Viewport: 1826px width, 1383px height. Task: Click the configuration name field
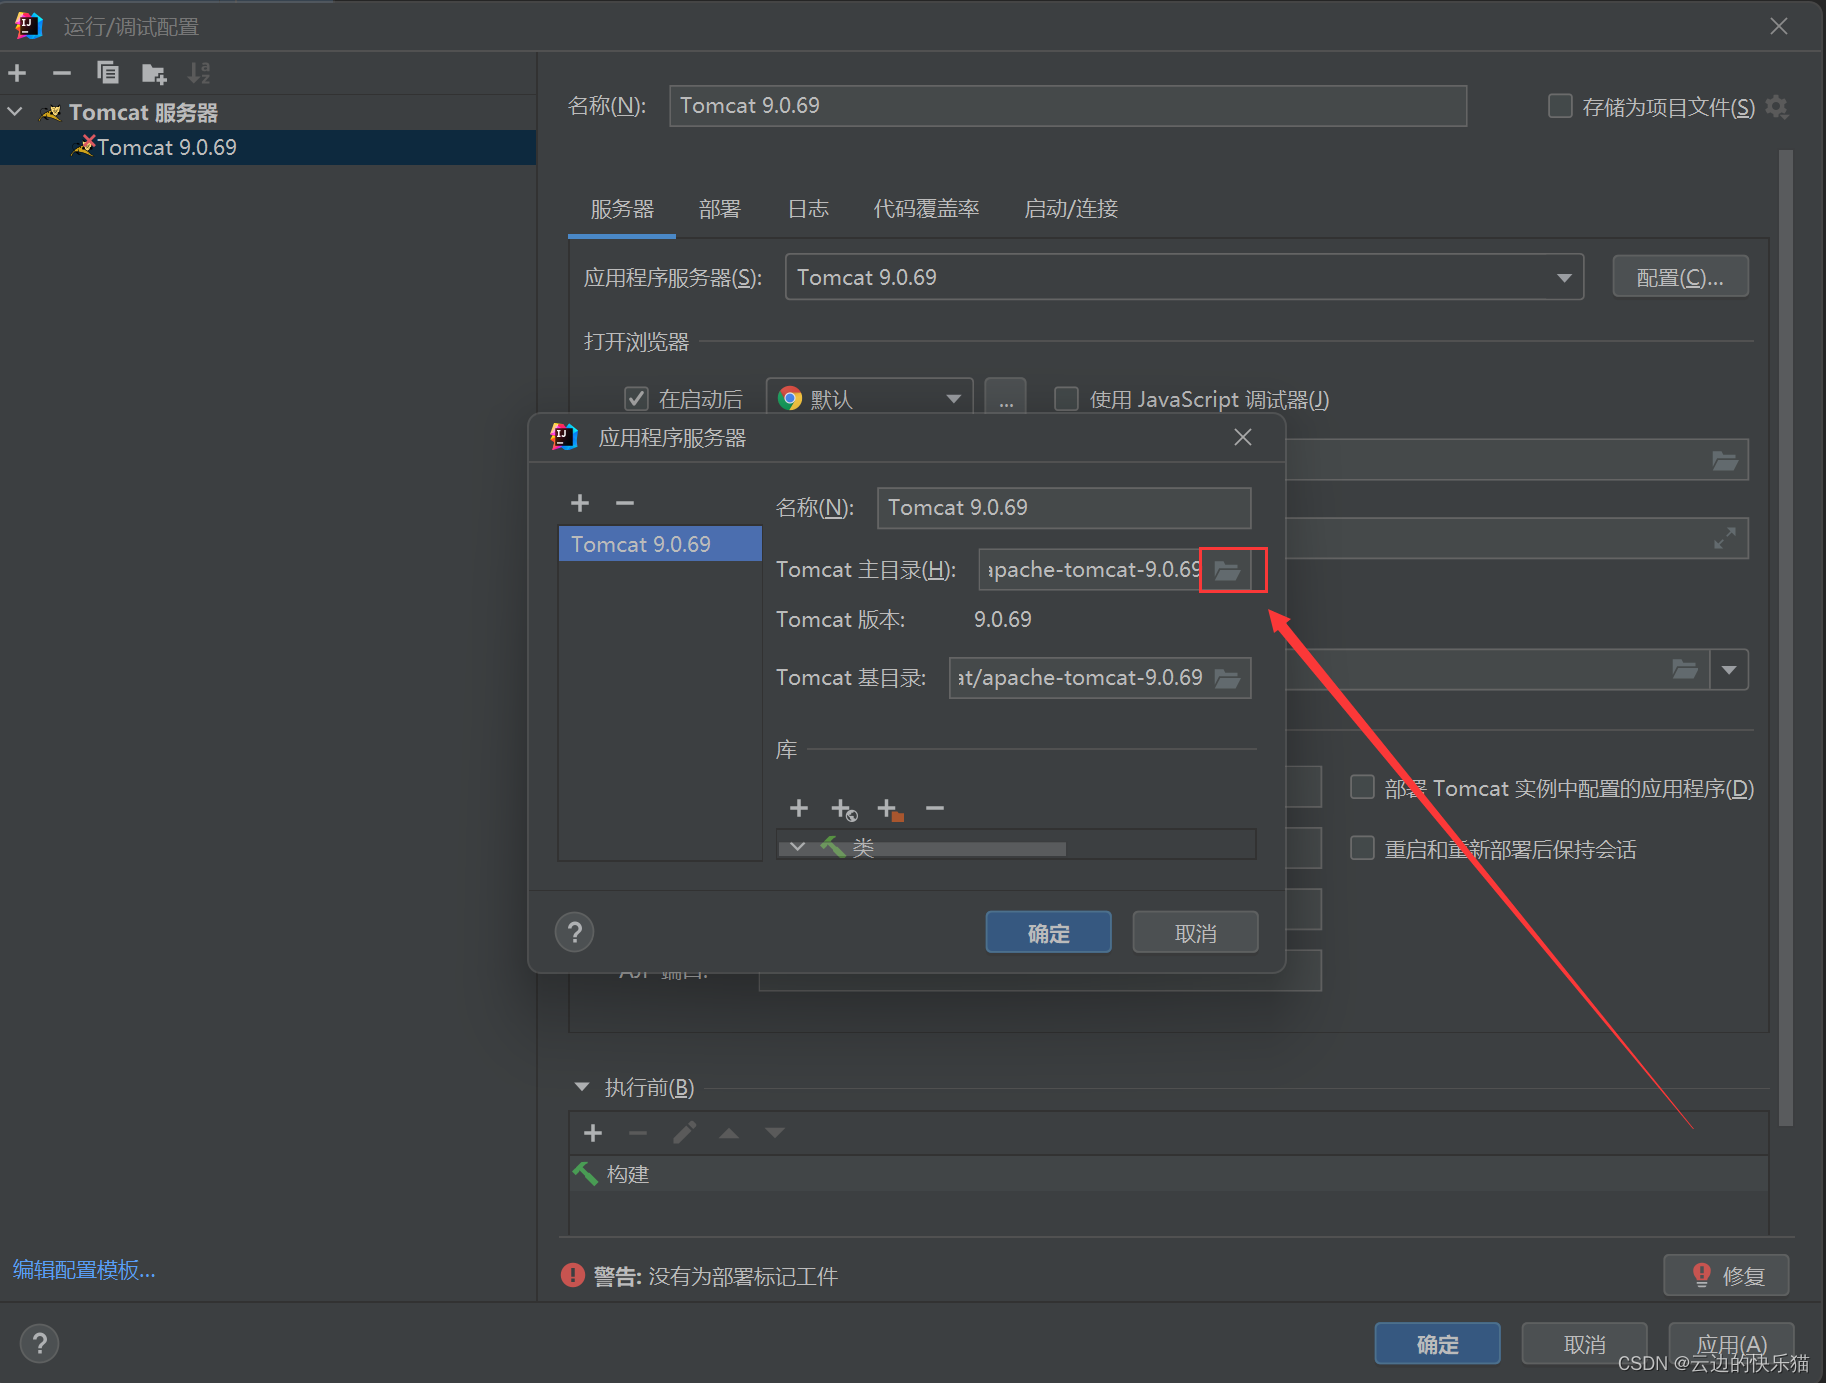tap(1067, 106)
